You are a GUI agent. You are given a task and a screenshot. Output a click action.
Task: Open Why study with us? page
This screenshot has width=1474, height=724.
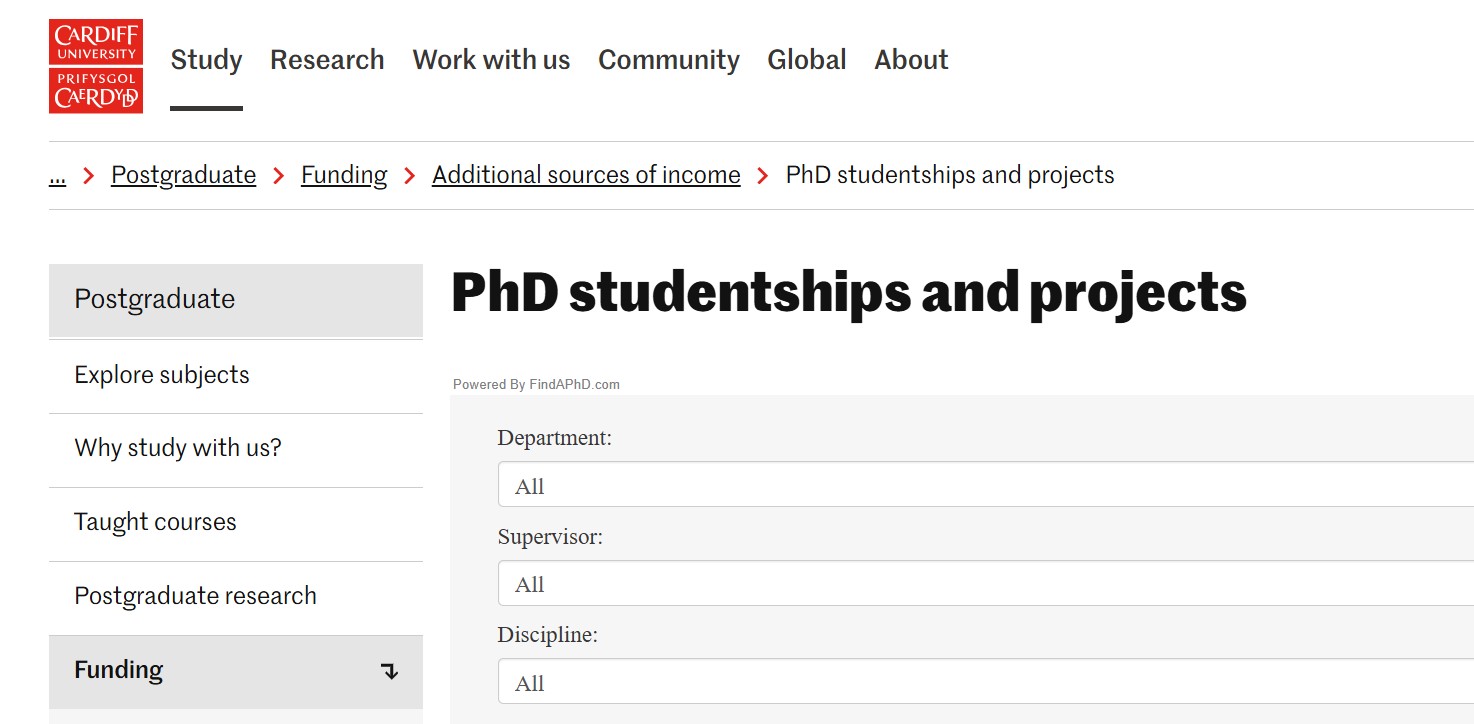(178, 448)
